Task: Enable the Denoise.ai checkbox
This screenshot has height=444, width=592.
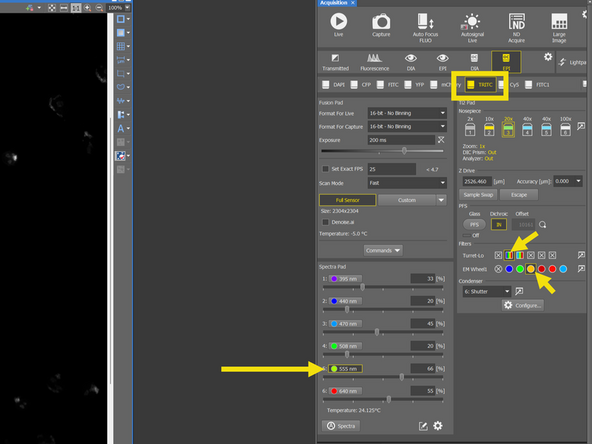Action: coord(325,222)
